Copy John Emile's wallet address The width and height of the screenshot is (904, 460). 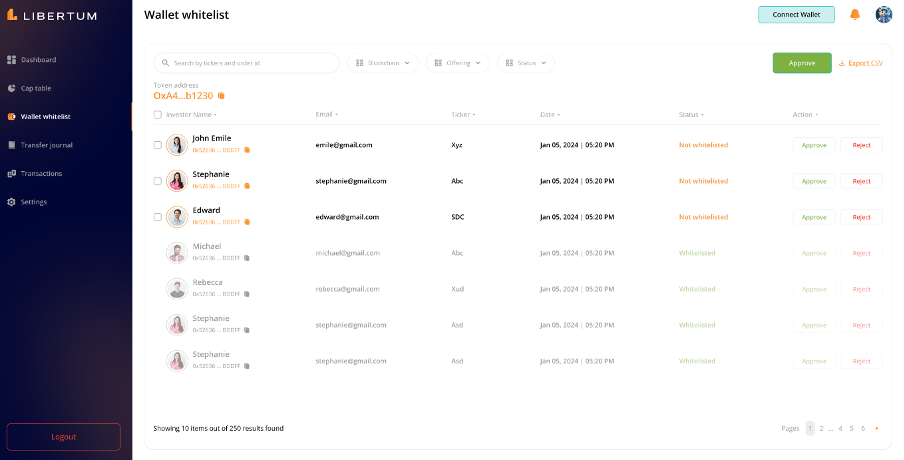click(247, 150)
